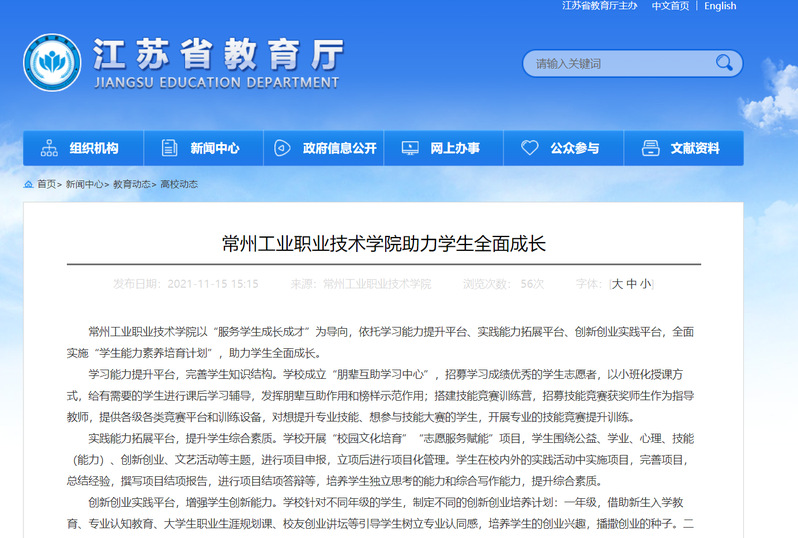The height and width of the screenshot is (538, 798).
Task: Open the 组织机构 navigation menu
Action: click(94, 148)
